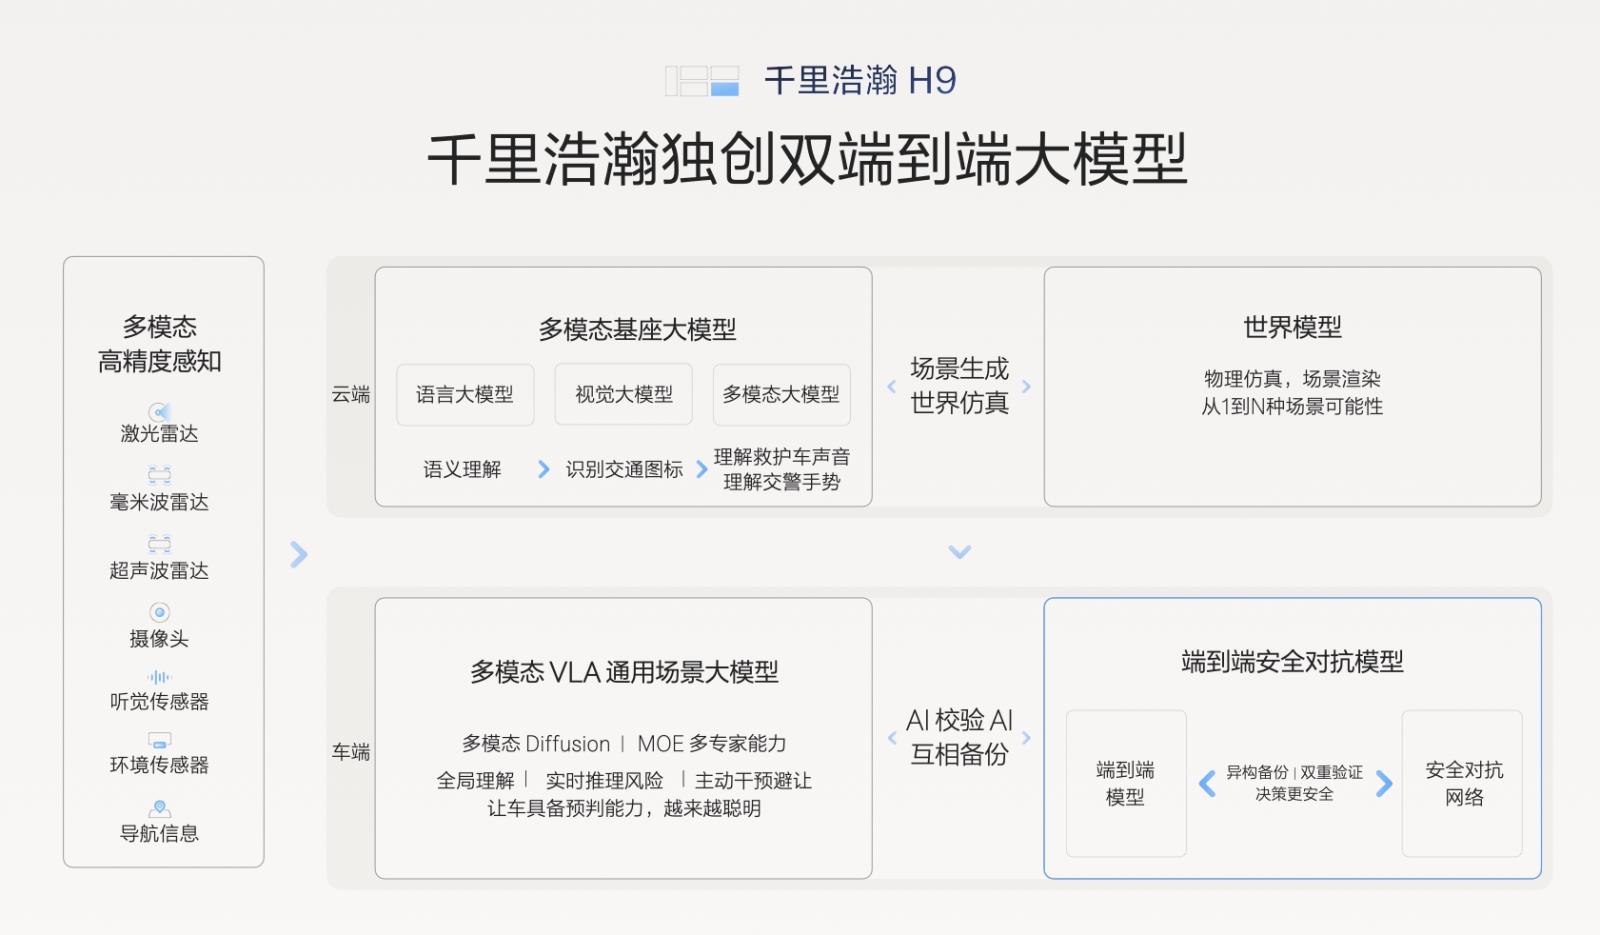Select the 端到端模型 card

1126,784
